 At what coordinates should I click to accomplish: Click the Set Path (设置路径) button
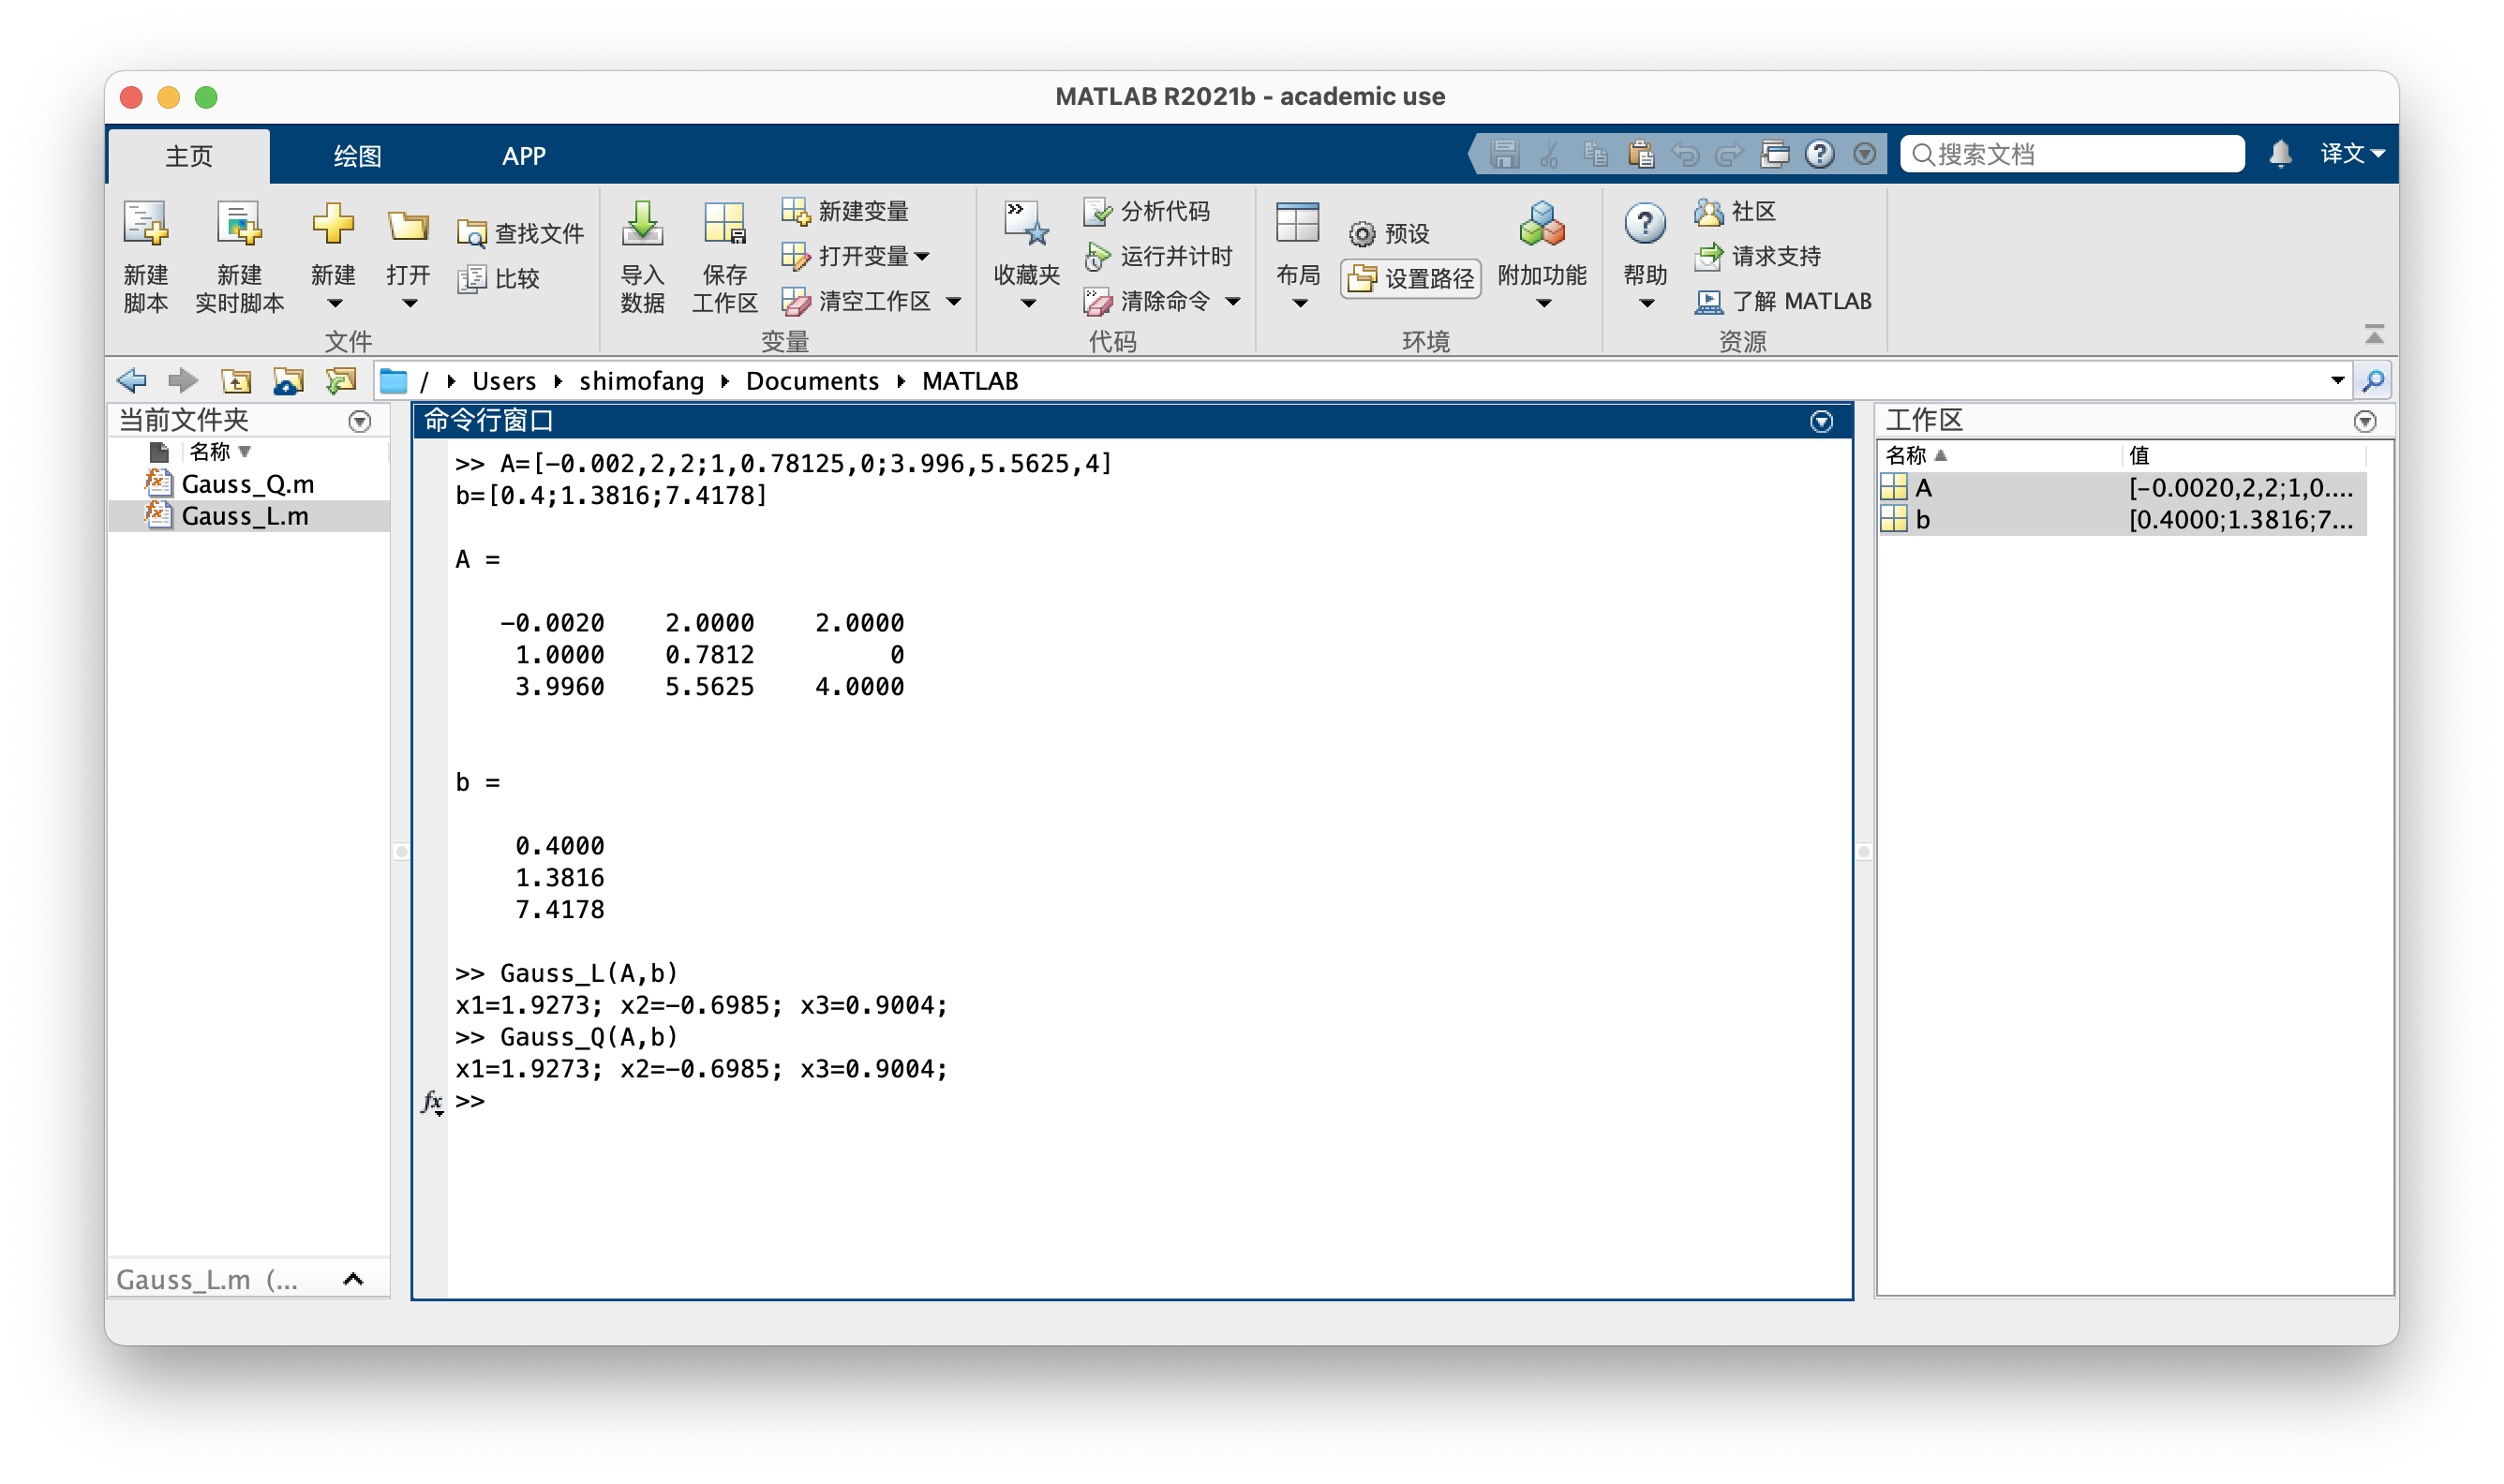pyautogui.click(x=1411, y=278)
